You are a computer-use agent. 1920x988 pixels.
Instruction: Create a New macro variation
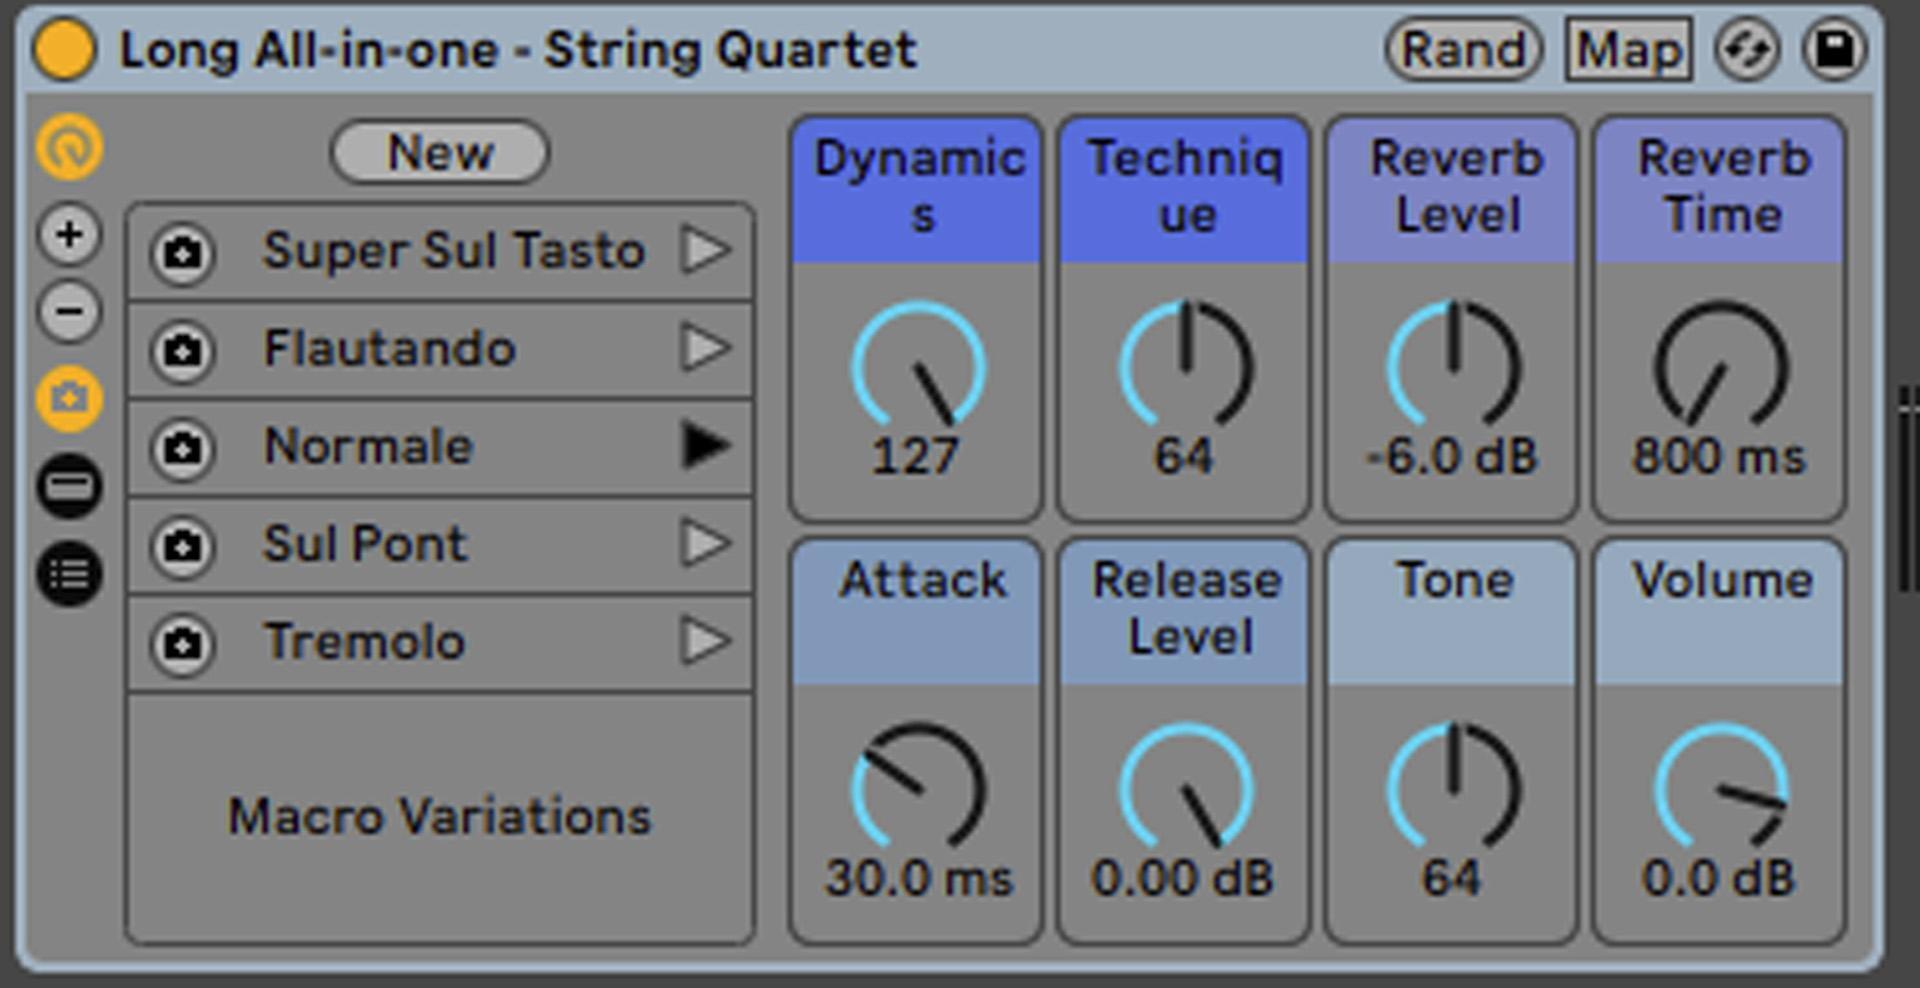(440, 152)
